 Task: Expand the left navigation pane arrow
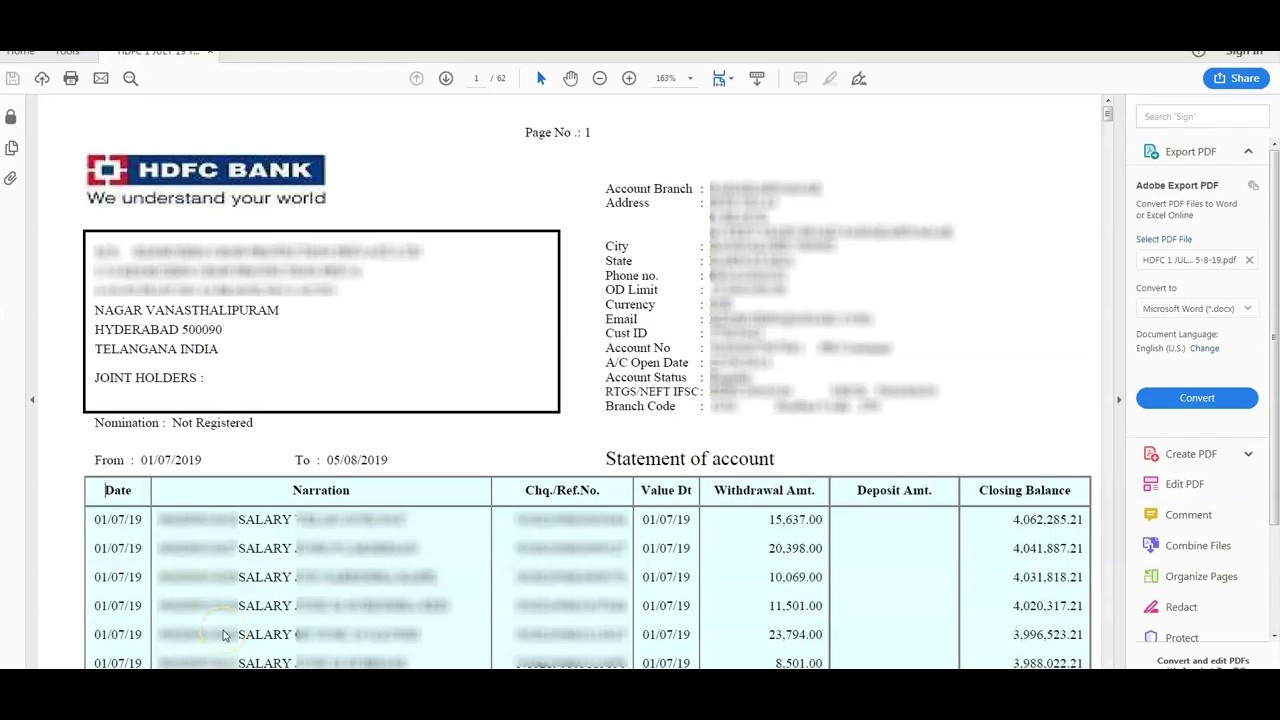coord(32,400)
